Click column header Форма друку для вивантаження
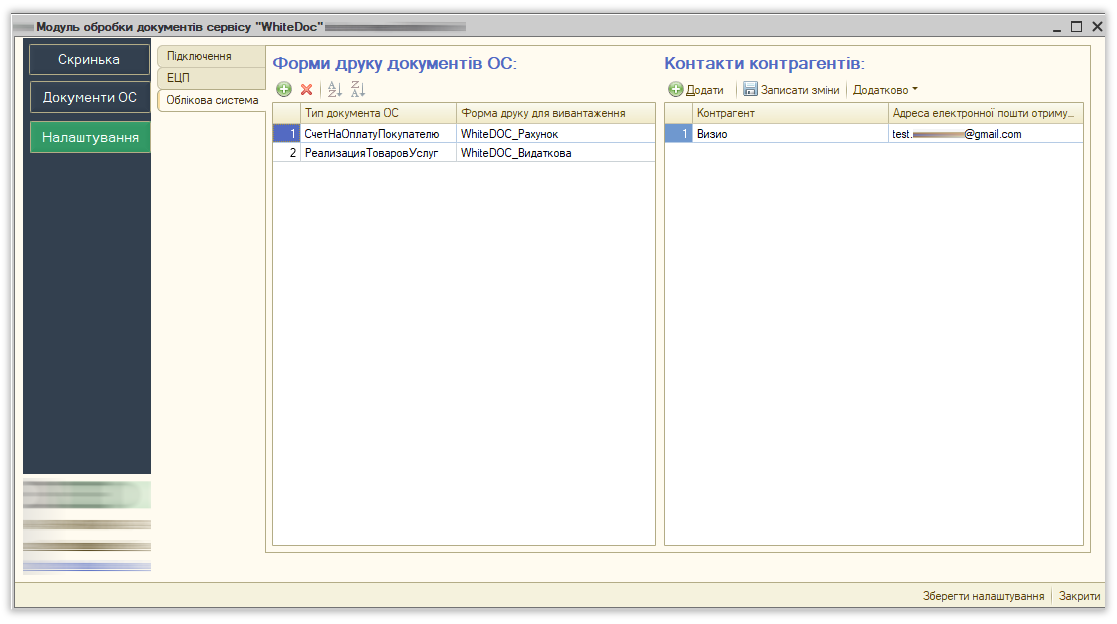This screenshot has height=624, width=1117. click(556, 113)
